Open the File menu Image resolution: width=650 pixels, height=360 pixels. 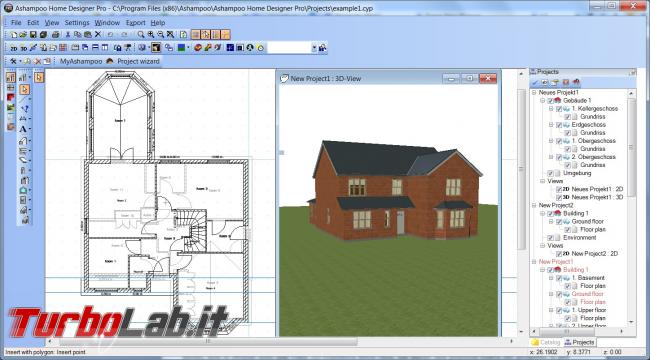16,23
